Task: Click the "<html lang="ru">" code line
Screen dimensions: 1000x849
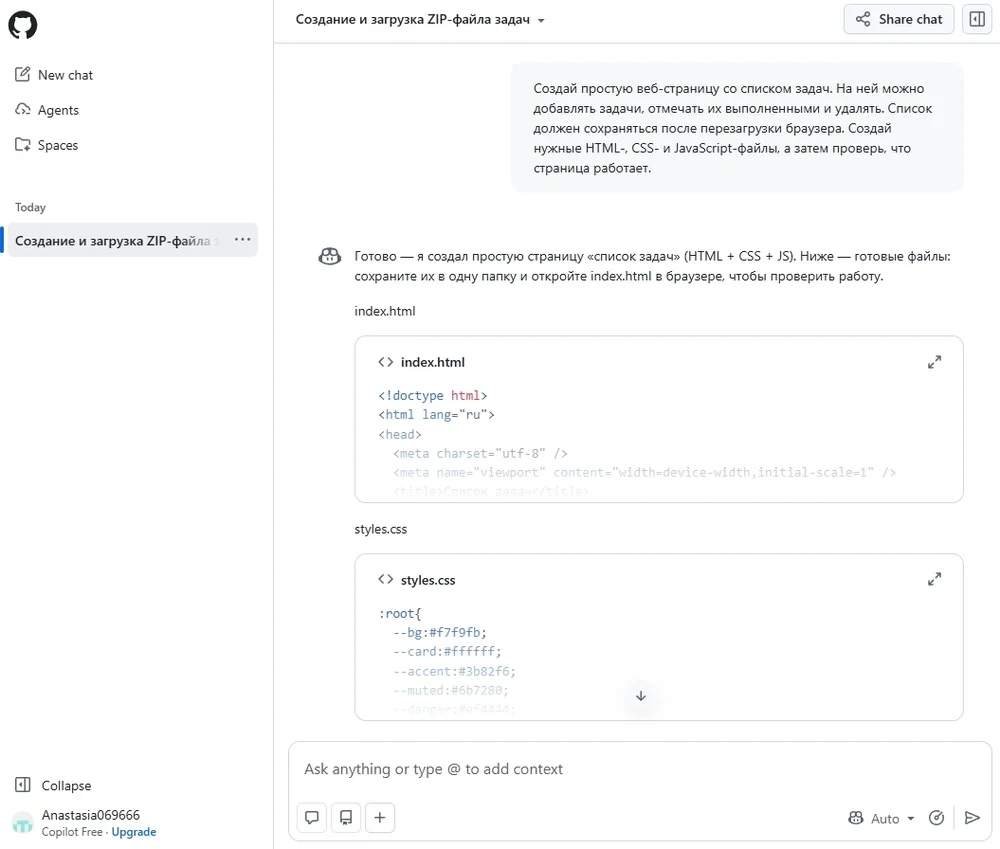Action: (x=436, y=415)
